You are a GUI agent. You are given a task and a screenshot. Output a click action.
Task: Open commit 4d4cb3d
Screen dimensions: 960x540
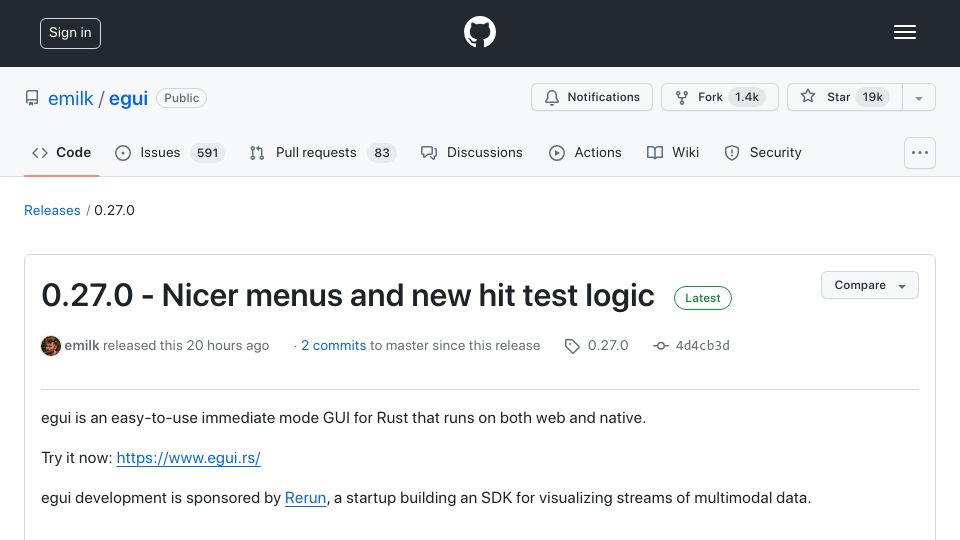click(x=702, y=345)
